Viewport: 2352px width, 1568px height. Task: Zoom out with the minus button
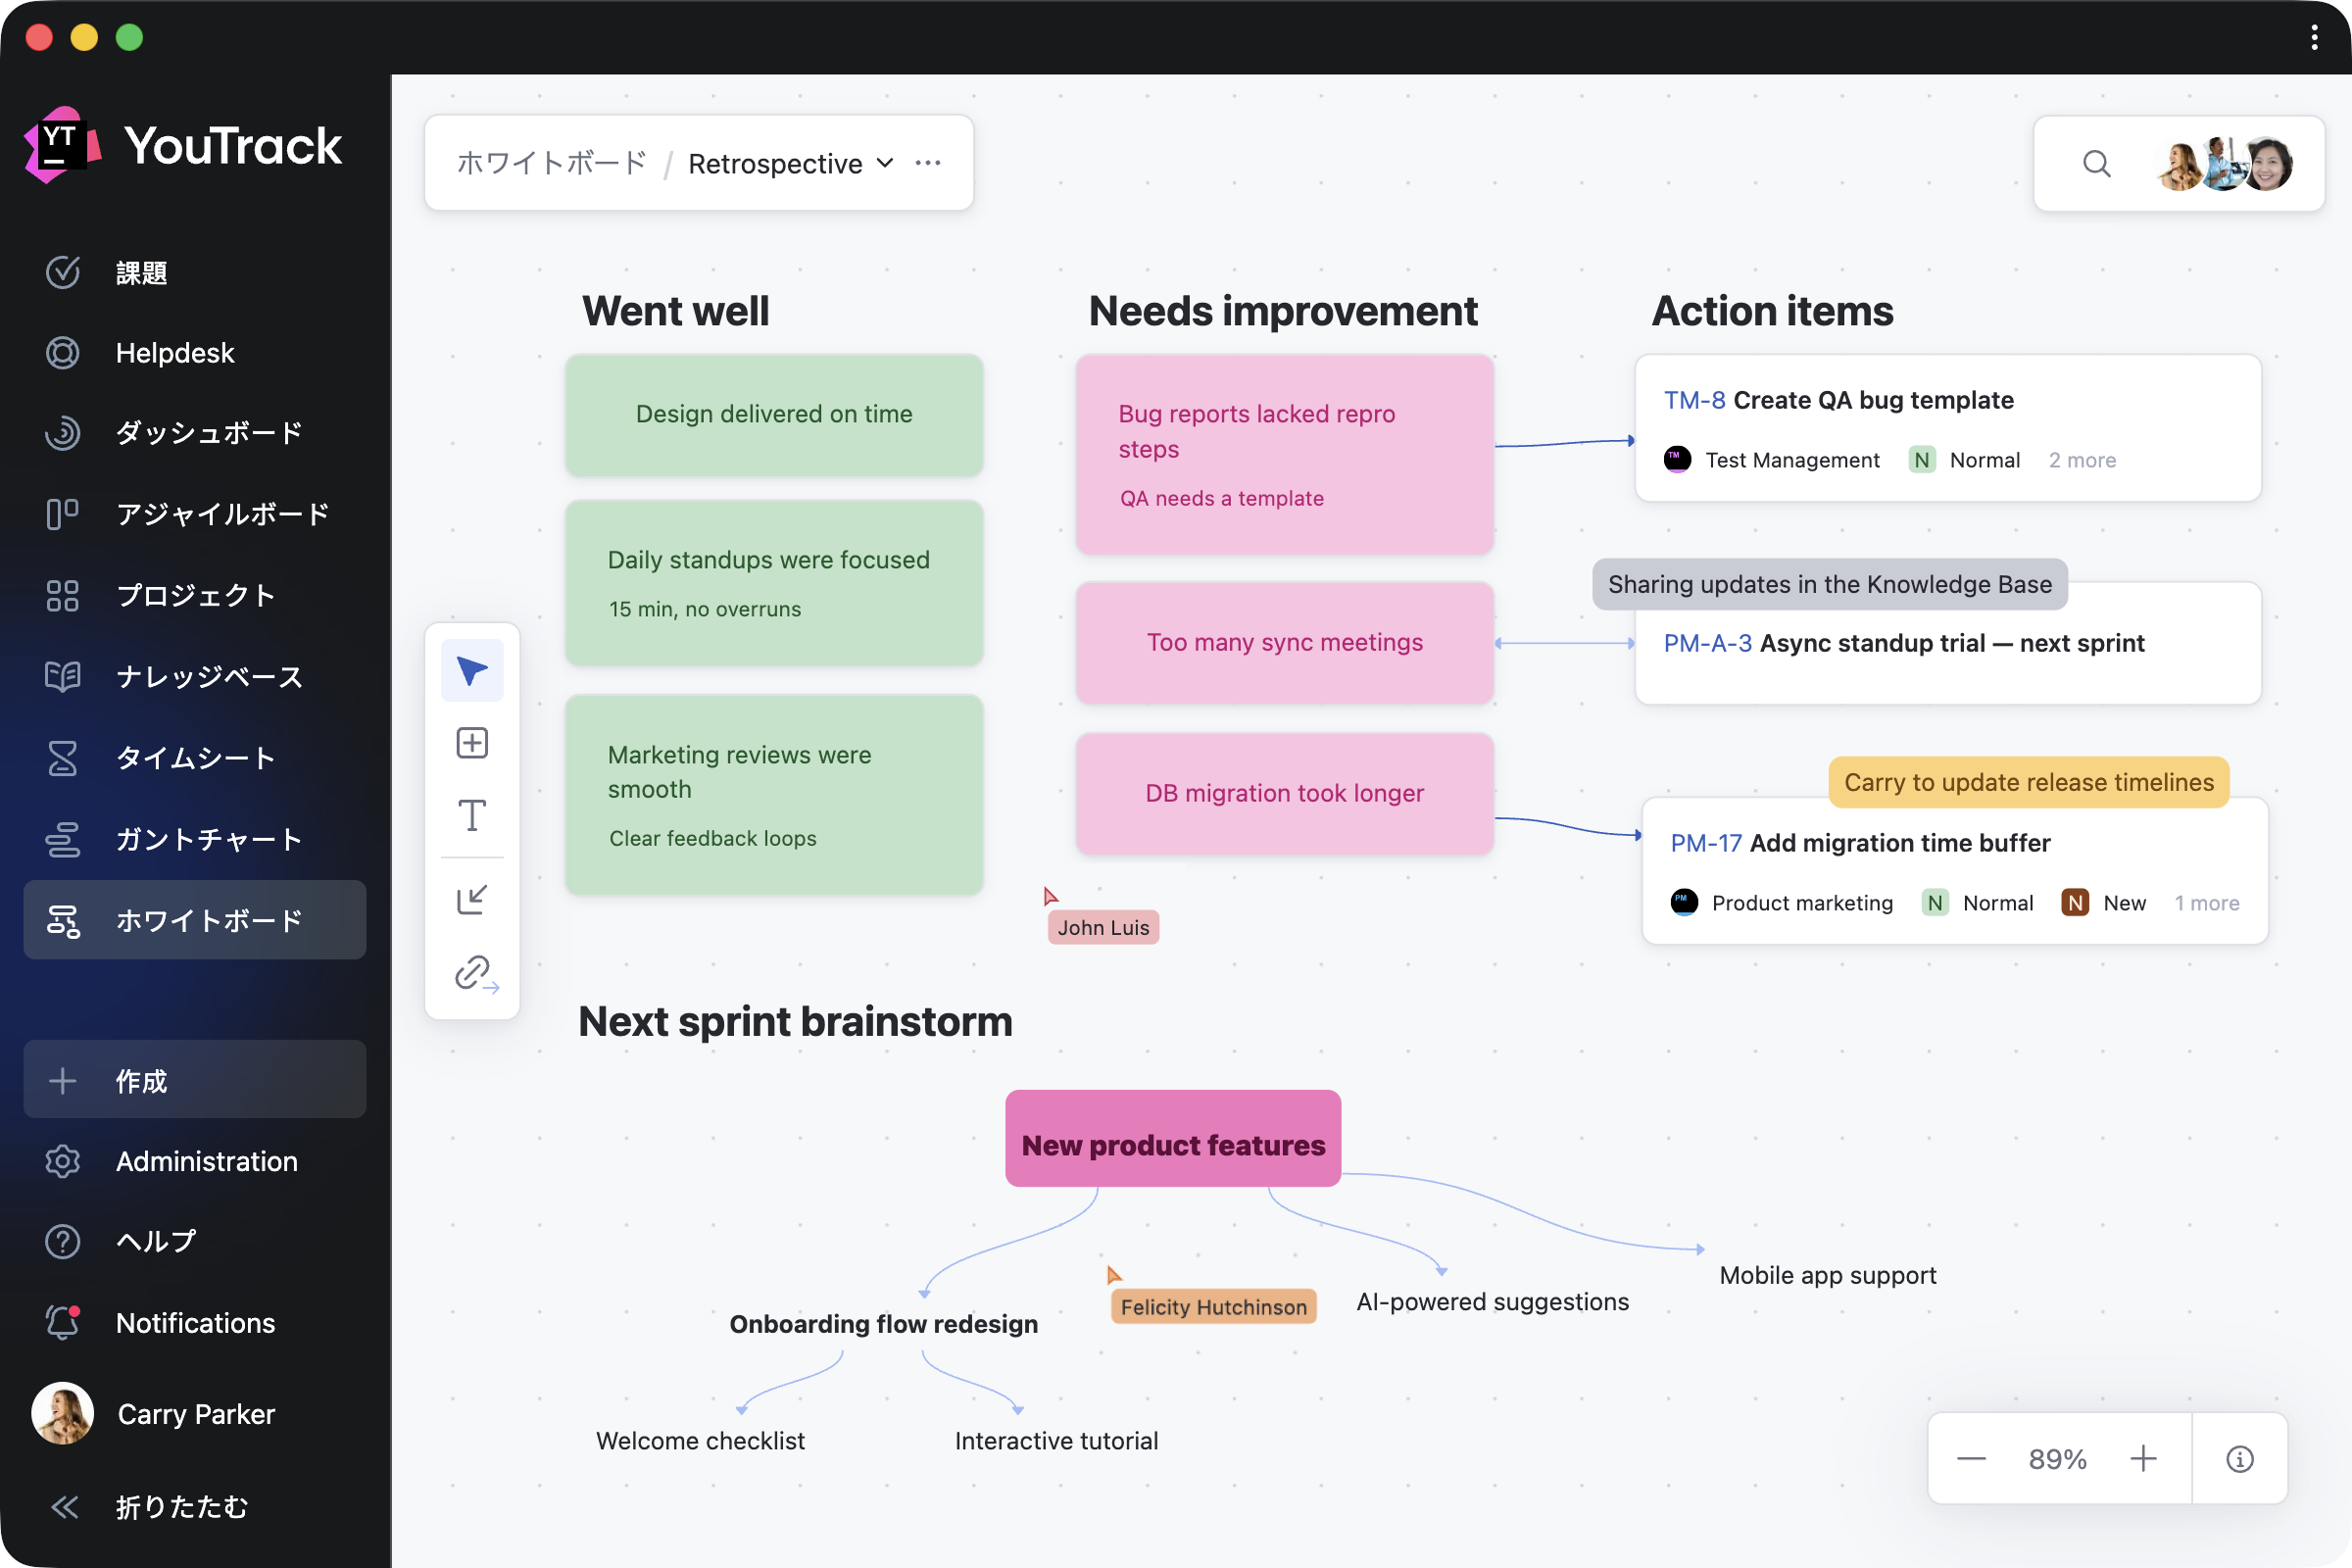point(1970,1459)
